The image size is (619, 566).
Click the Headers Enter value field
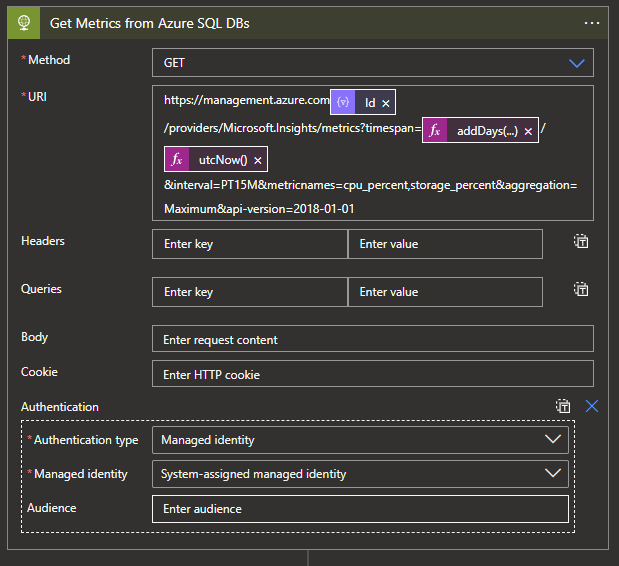(x=445, y=244)
